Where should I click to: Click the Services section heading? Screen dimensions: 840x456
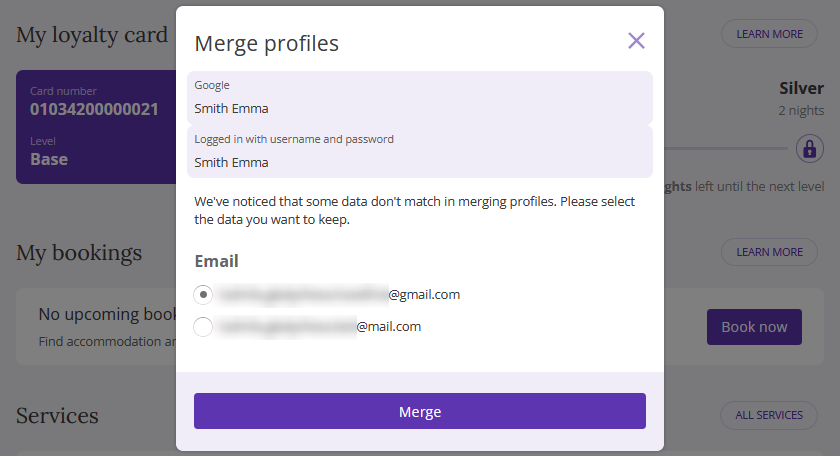click(x=57, y=416)
